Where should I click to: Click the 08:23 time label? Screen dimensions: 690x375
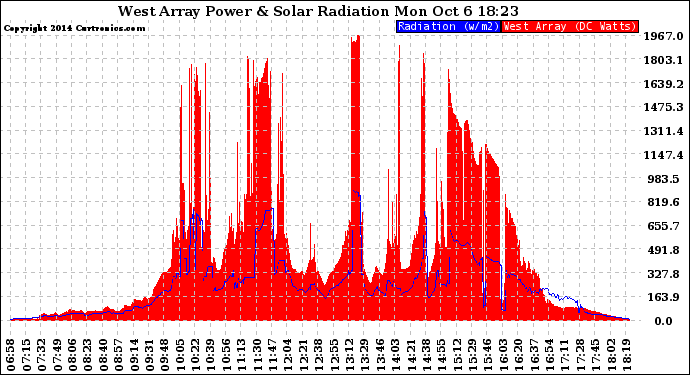point(88,355)
